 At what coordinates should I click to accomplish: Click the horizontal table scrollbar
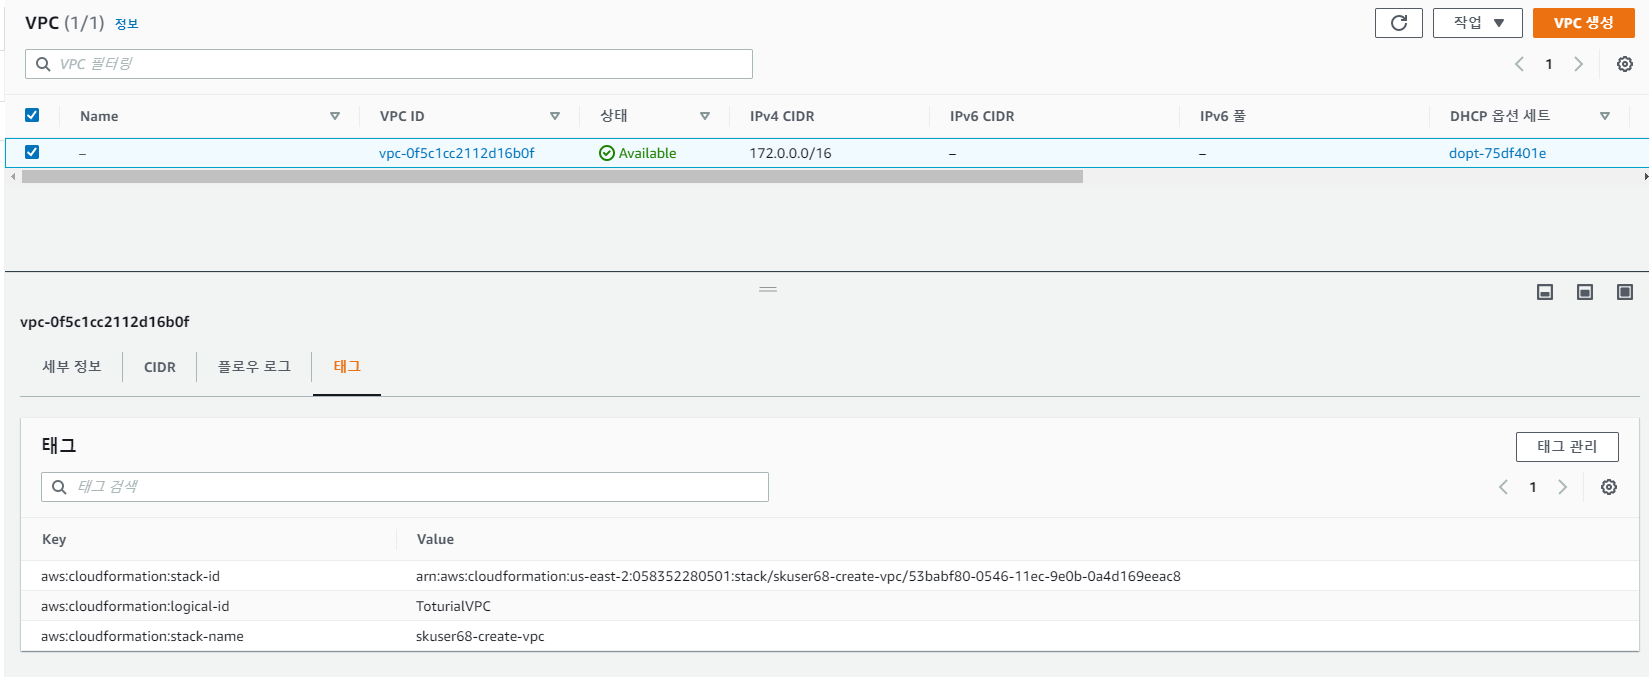click(552, 176)
